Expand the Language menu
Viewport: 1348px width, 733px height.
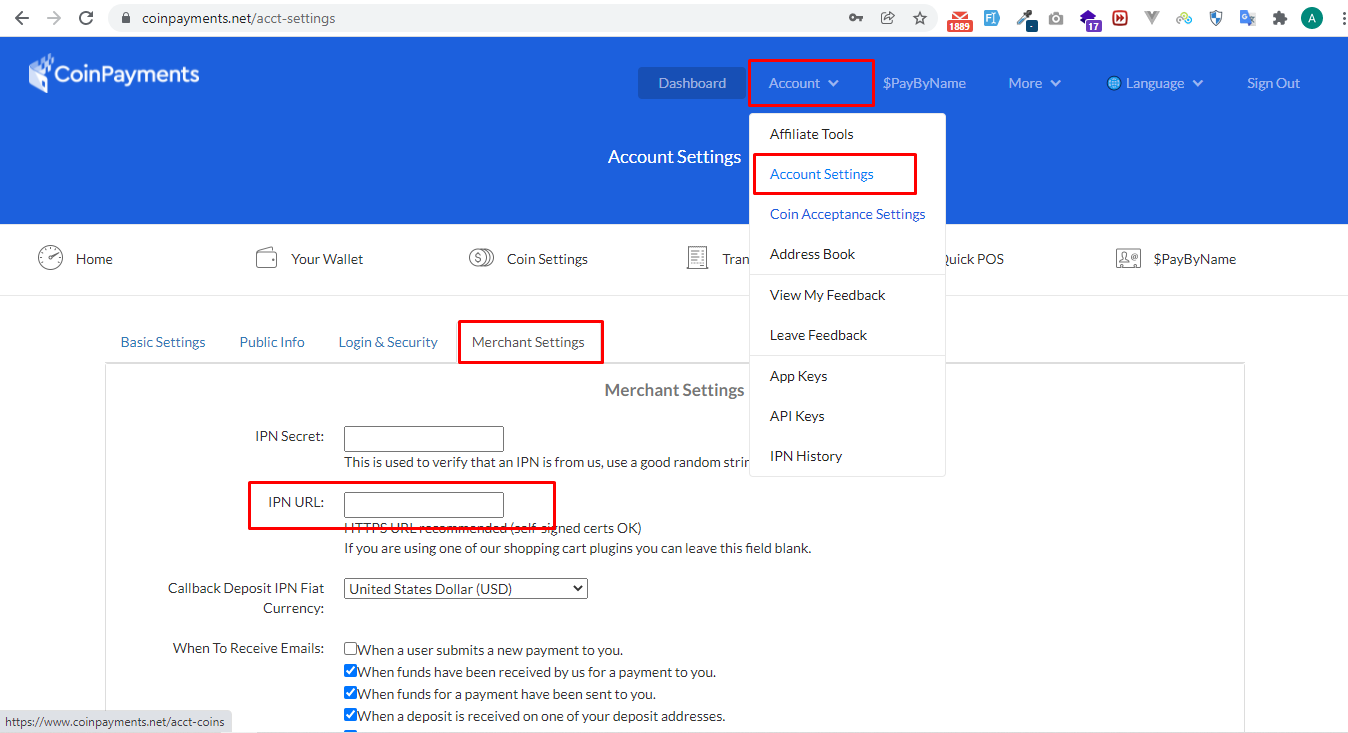1155,83
